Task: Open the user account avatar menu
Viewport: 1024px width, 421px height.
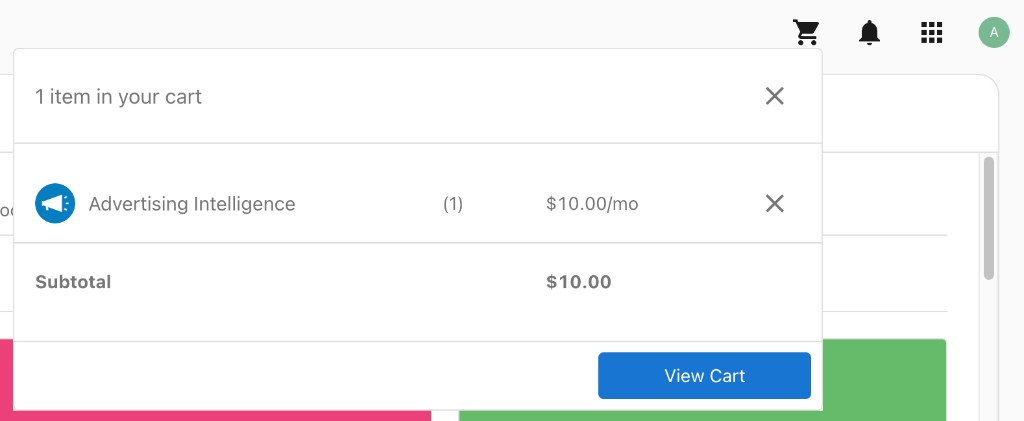Action: (x=993, y=33)
